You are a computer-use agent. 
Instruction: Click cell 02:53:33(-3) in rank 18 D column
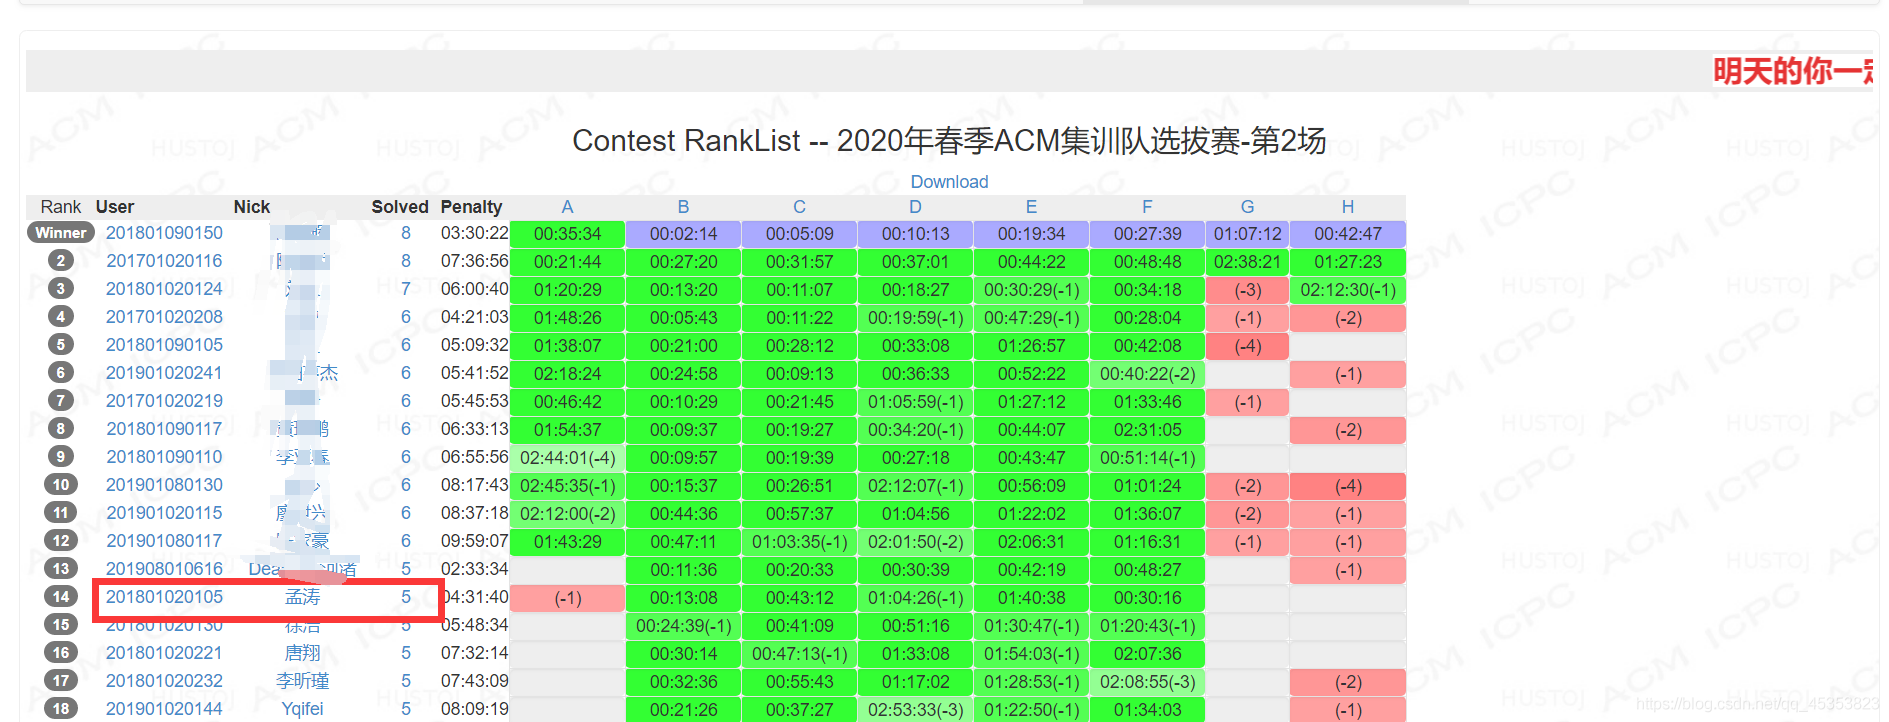pos(915,709)
